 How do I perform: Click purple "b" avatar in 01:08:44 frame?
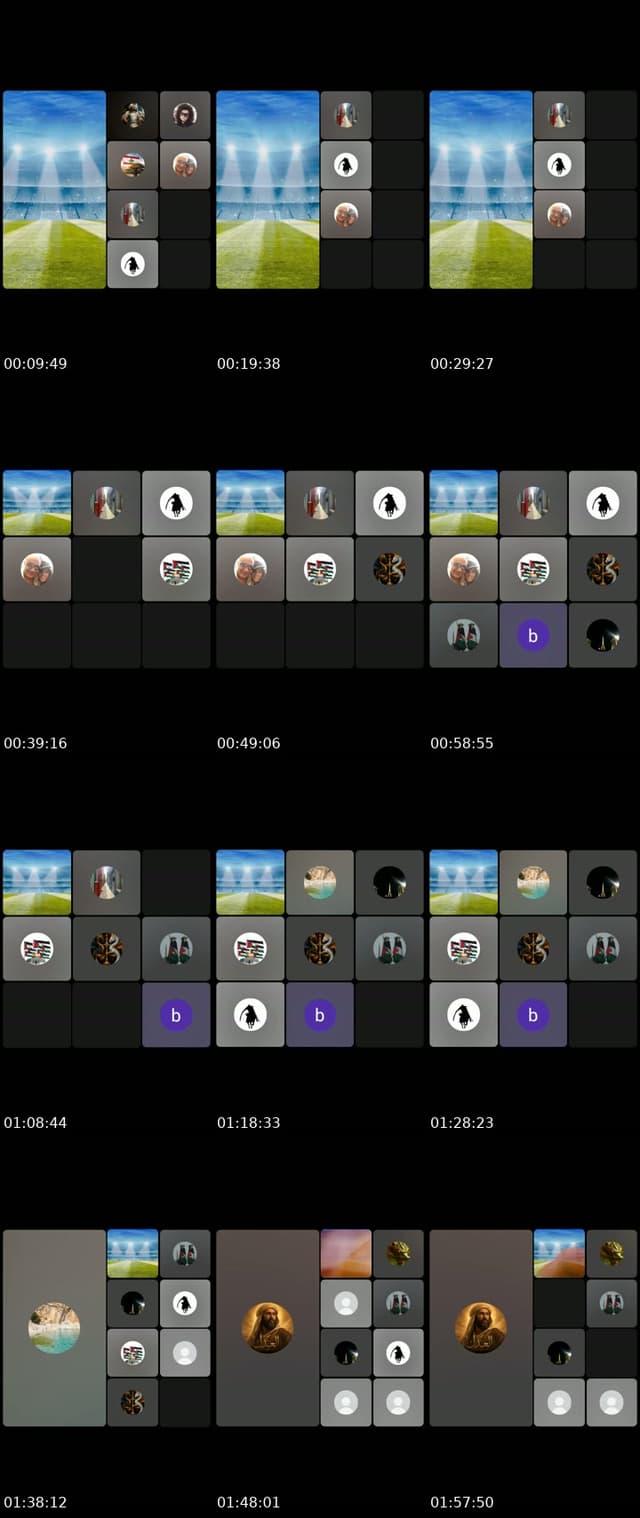coord(176,1015)
